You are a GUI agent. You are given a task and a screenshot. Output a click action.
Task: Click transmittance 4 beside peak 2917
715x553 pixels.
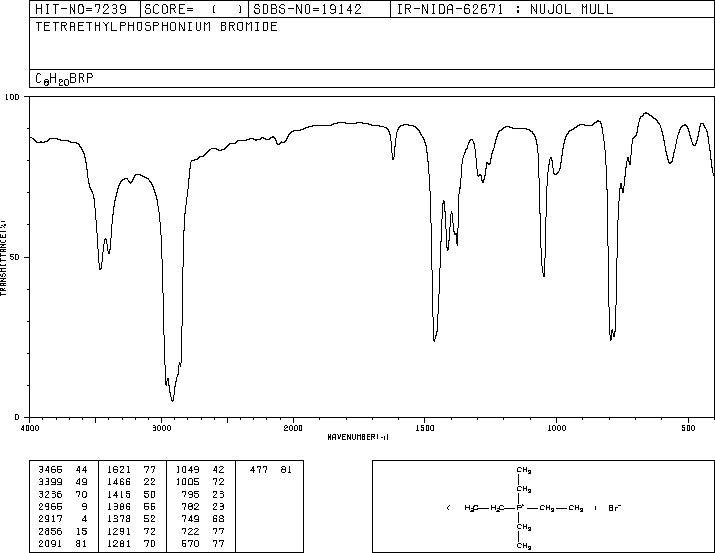pyautogui.click(x=84, y=519)
